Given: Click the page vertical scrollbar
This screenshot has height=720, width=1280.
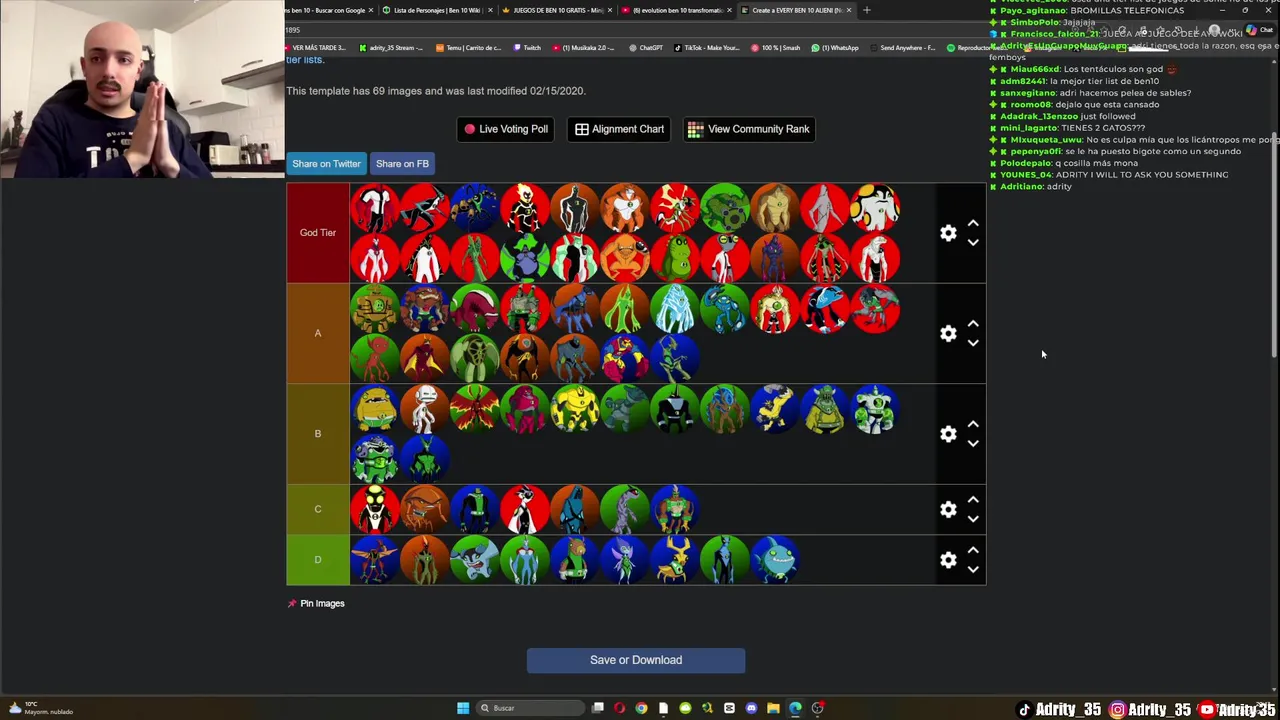Looking at the screenshot, I should pyautogui.click(x=1275, y=245).
